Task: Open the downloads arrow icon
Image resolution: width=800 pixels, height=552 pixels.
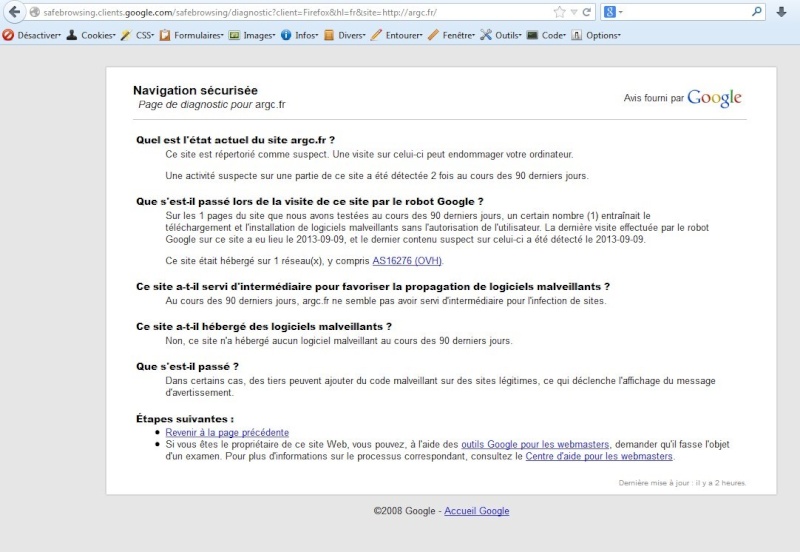Action: [x=781, y=12]
